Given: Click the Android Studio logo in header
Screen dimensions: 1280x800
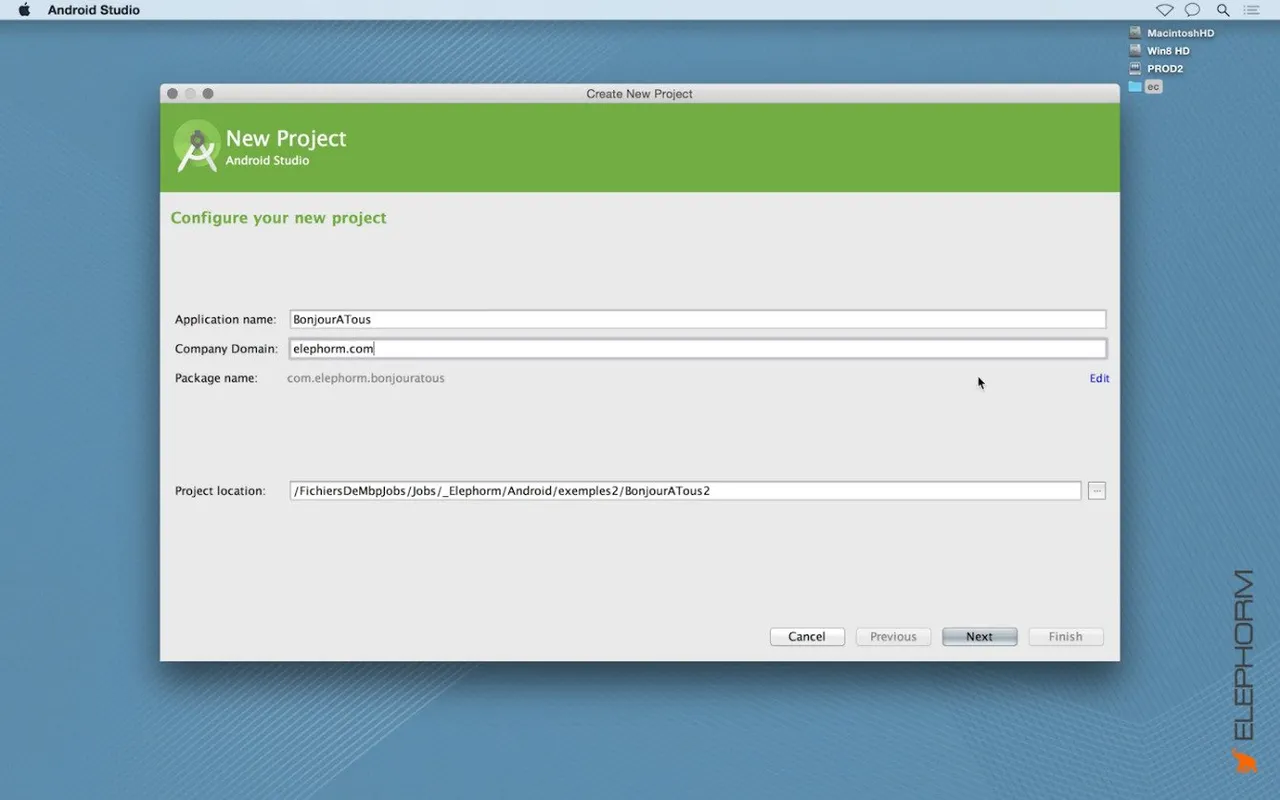Looking at the screenshot, I should click(x=197, y=146).
